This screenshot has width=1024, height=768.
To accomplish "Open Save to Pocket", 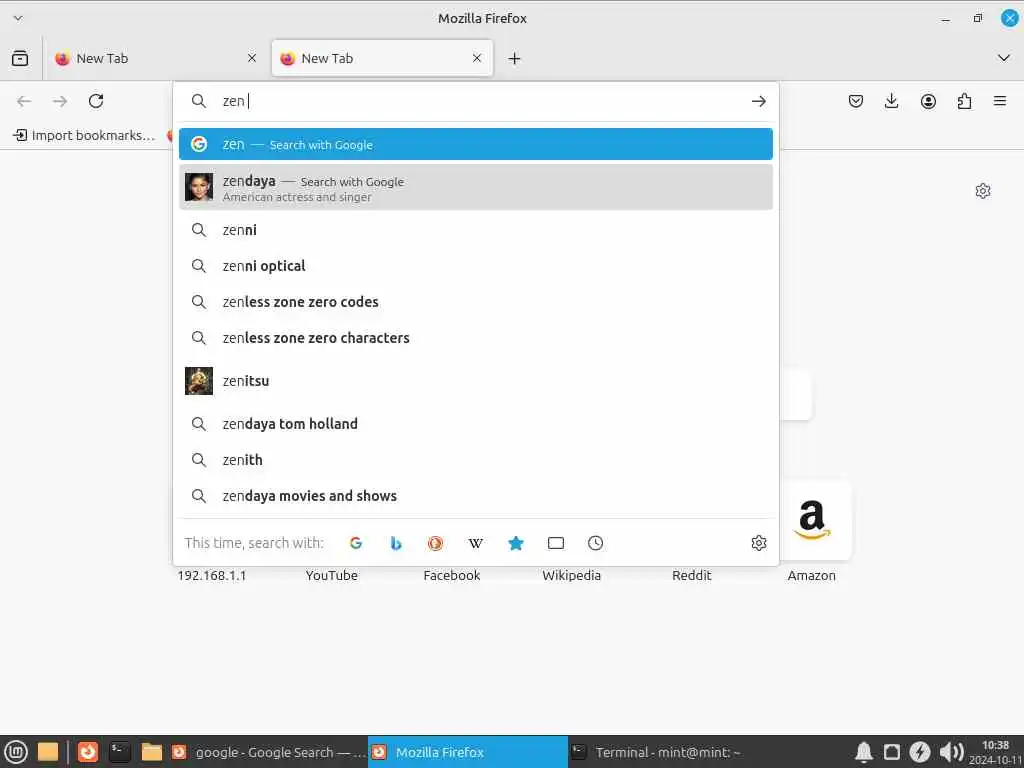I will click(x=856, y=101).
